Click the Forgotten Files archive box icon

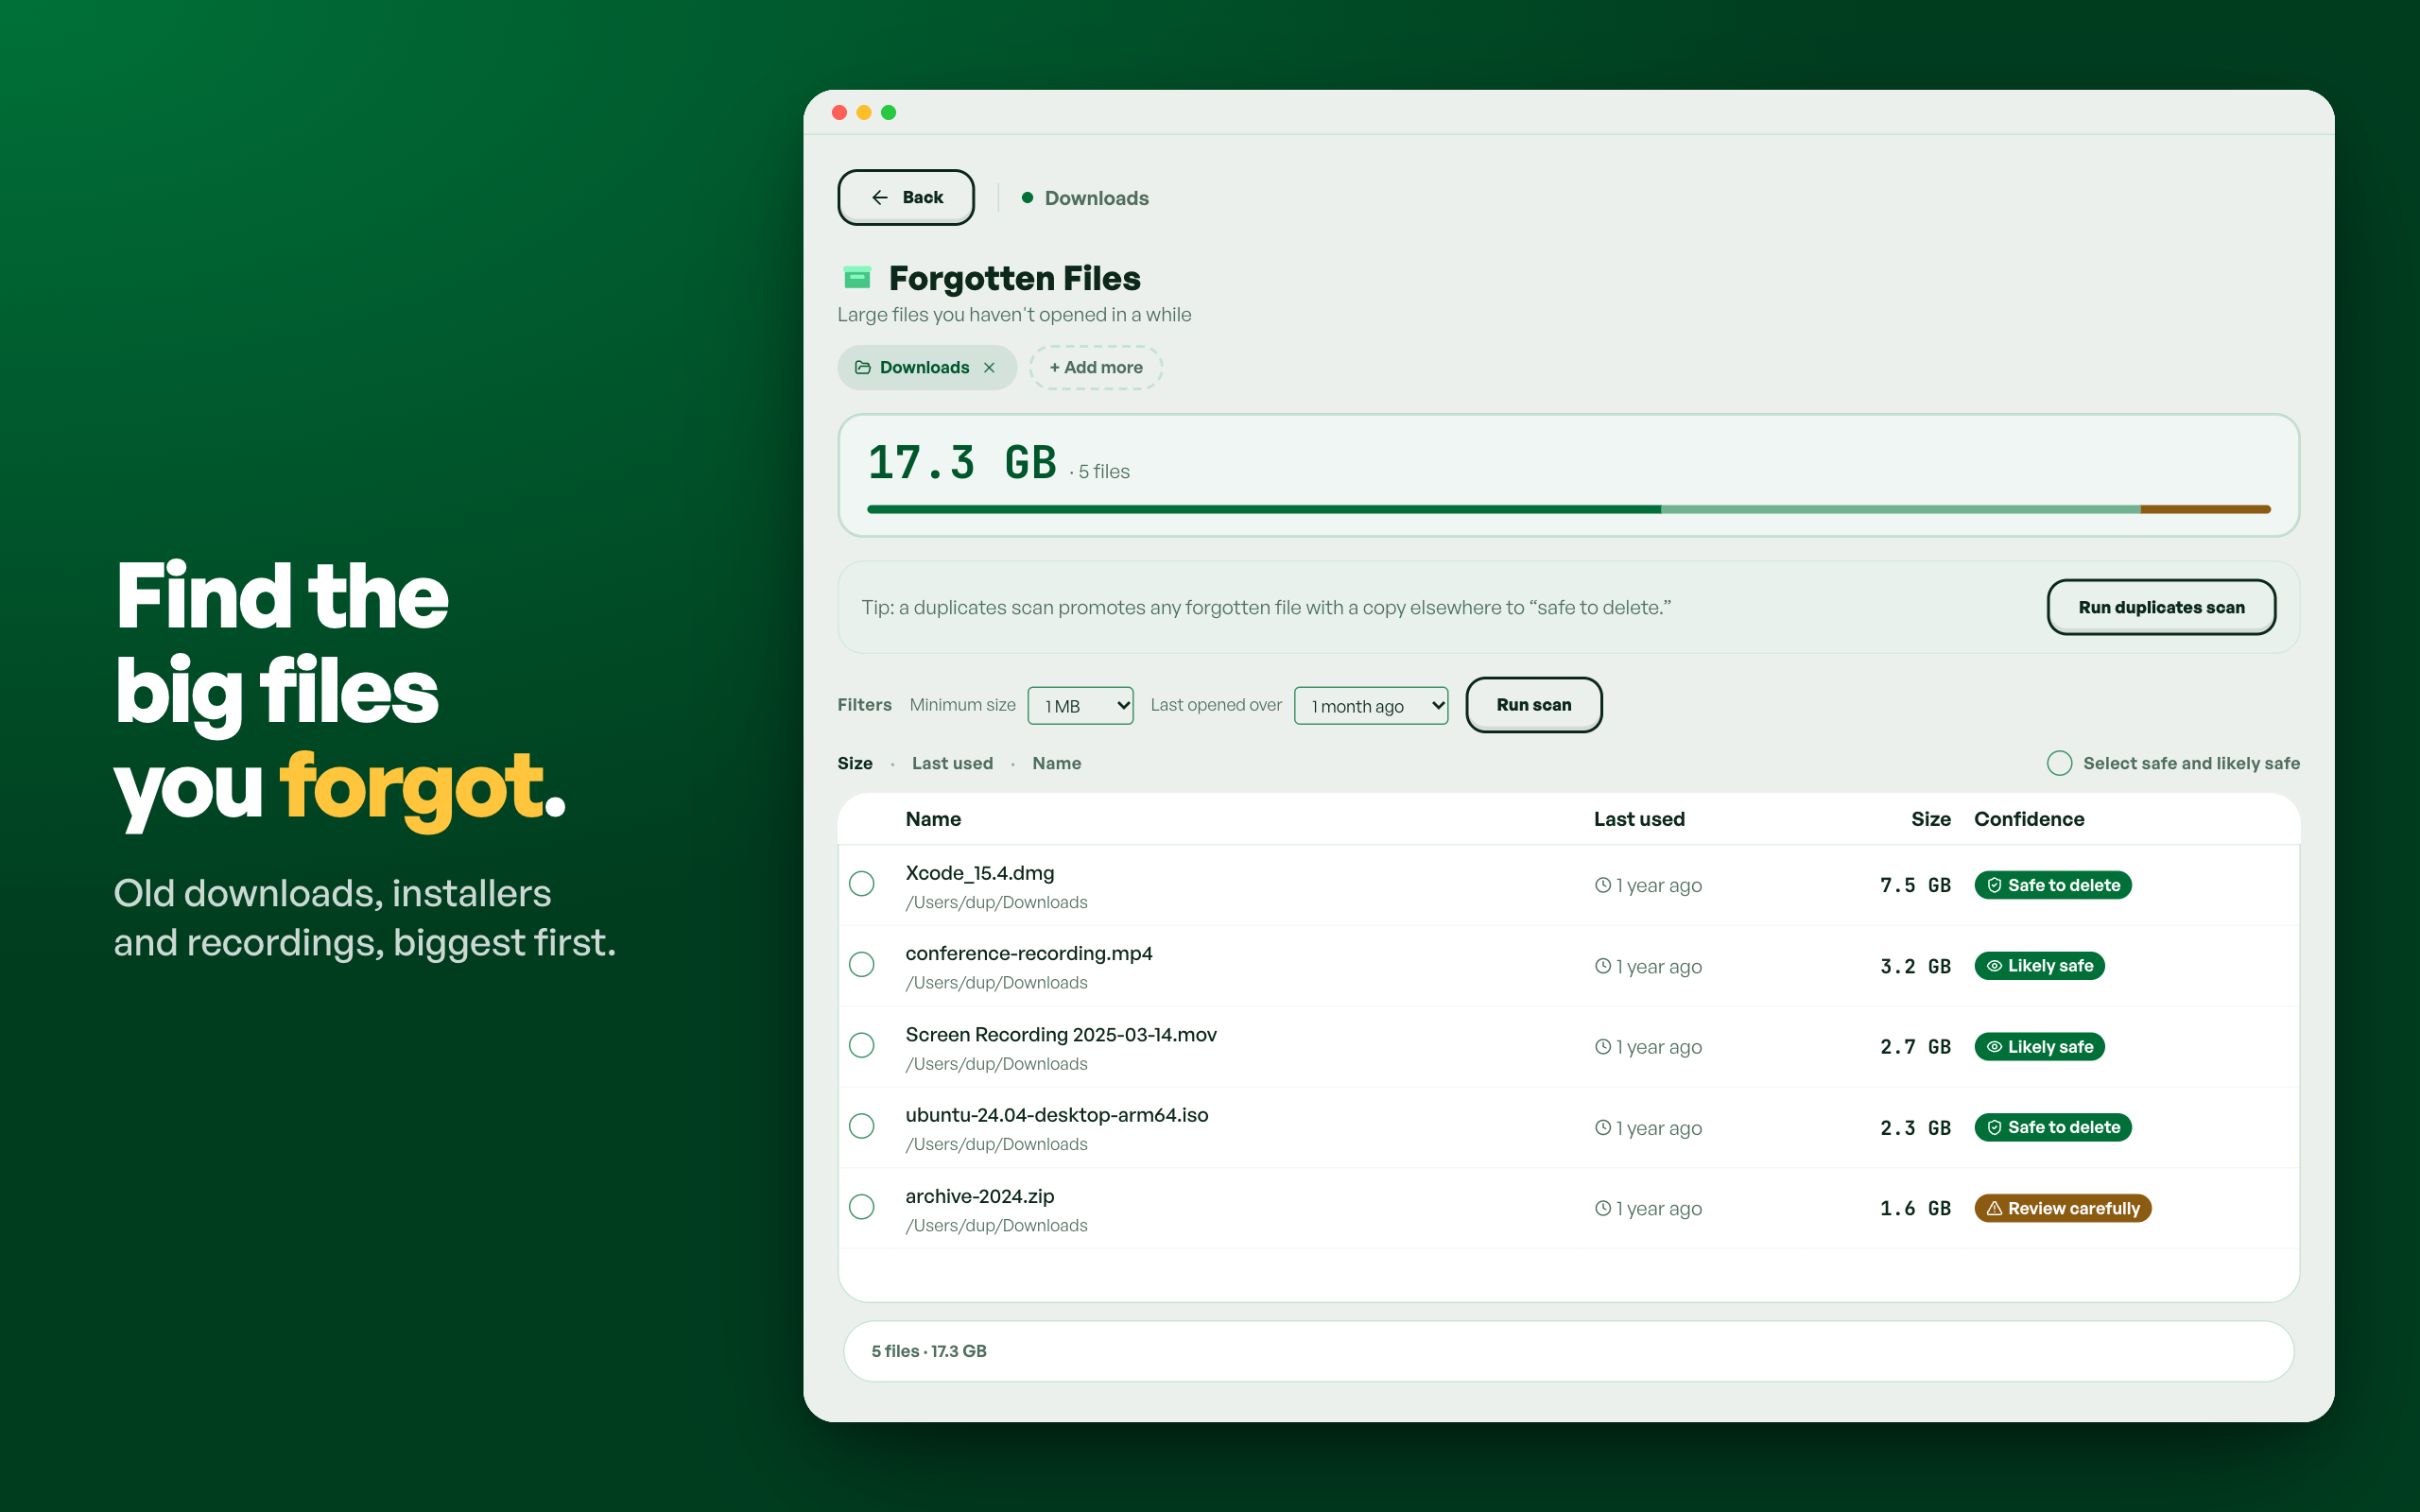[857, 277]
